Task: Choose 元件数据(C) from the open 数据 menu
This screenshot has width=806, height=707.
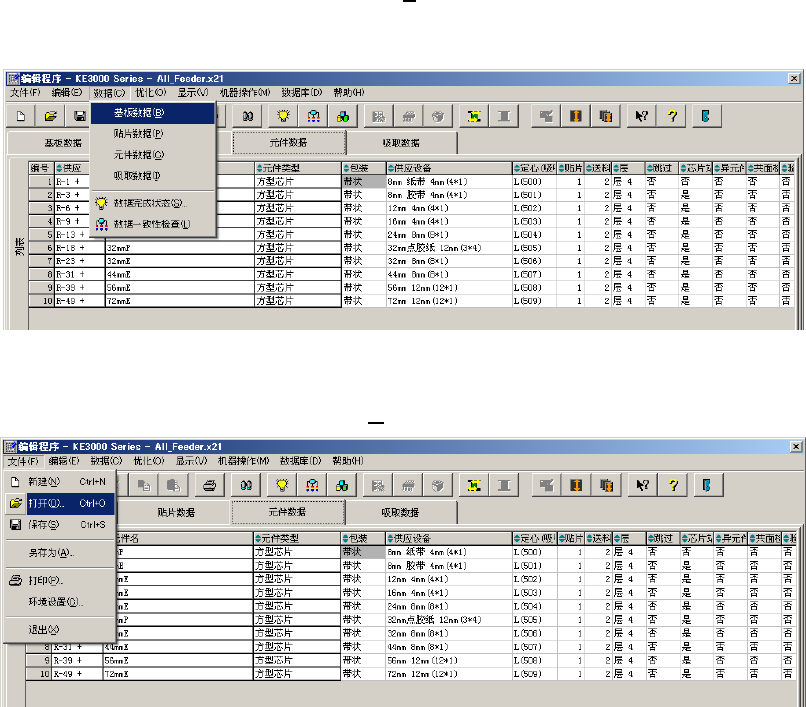Action: tap(153, 155)
